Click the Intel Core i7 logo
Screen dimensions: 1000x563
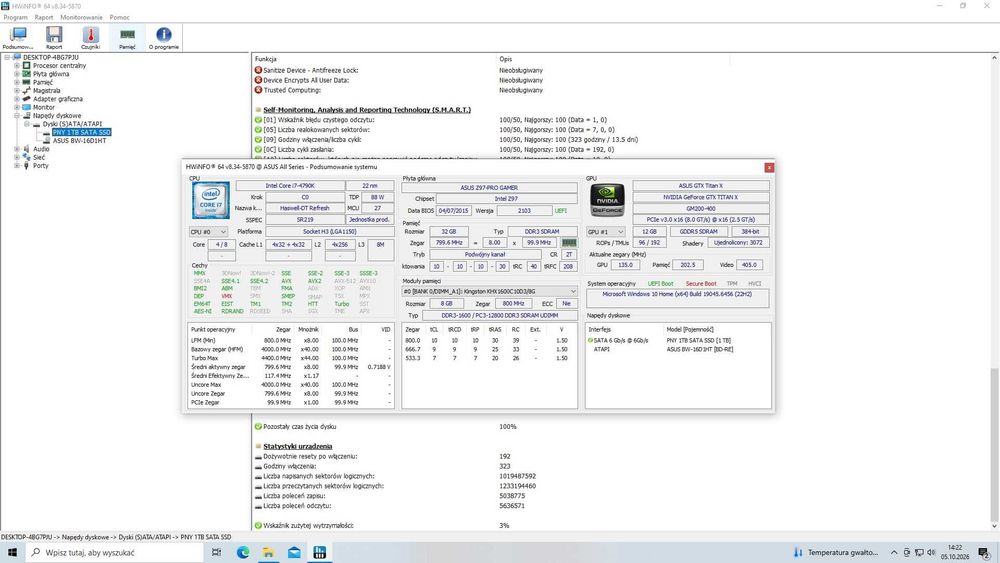(211, 200)
